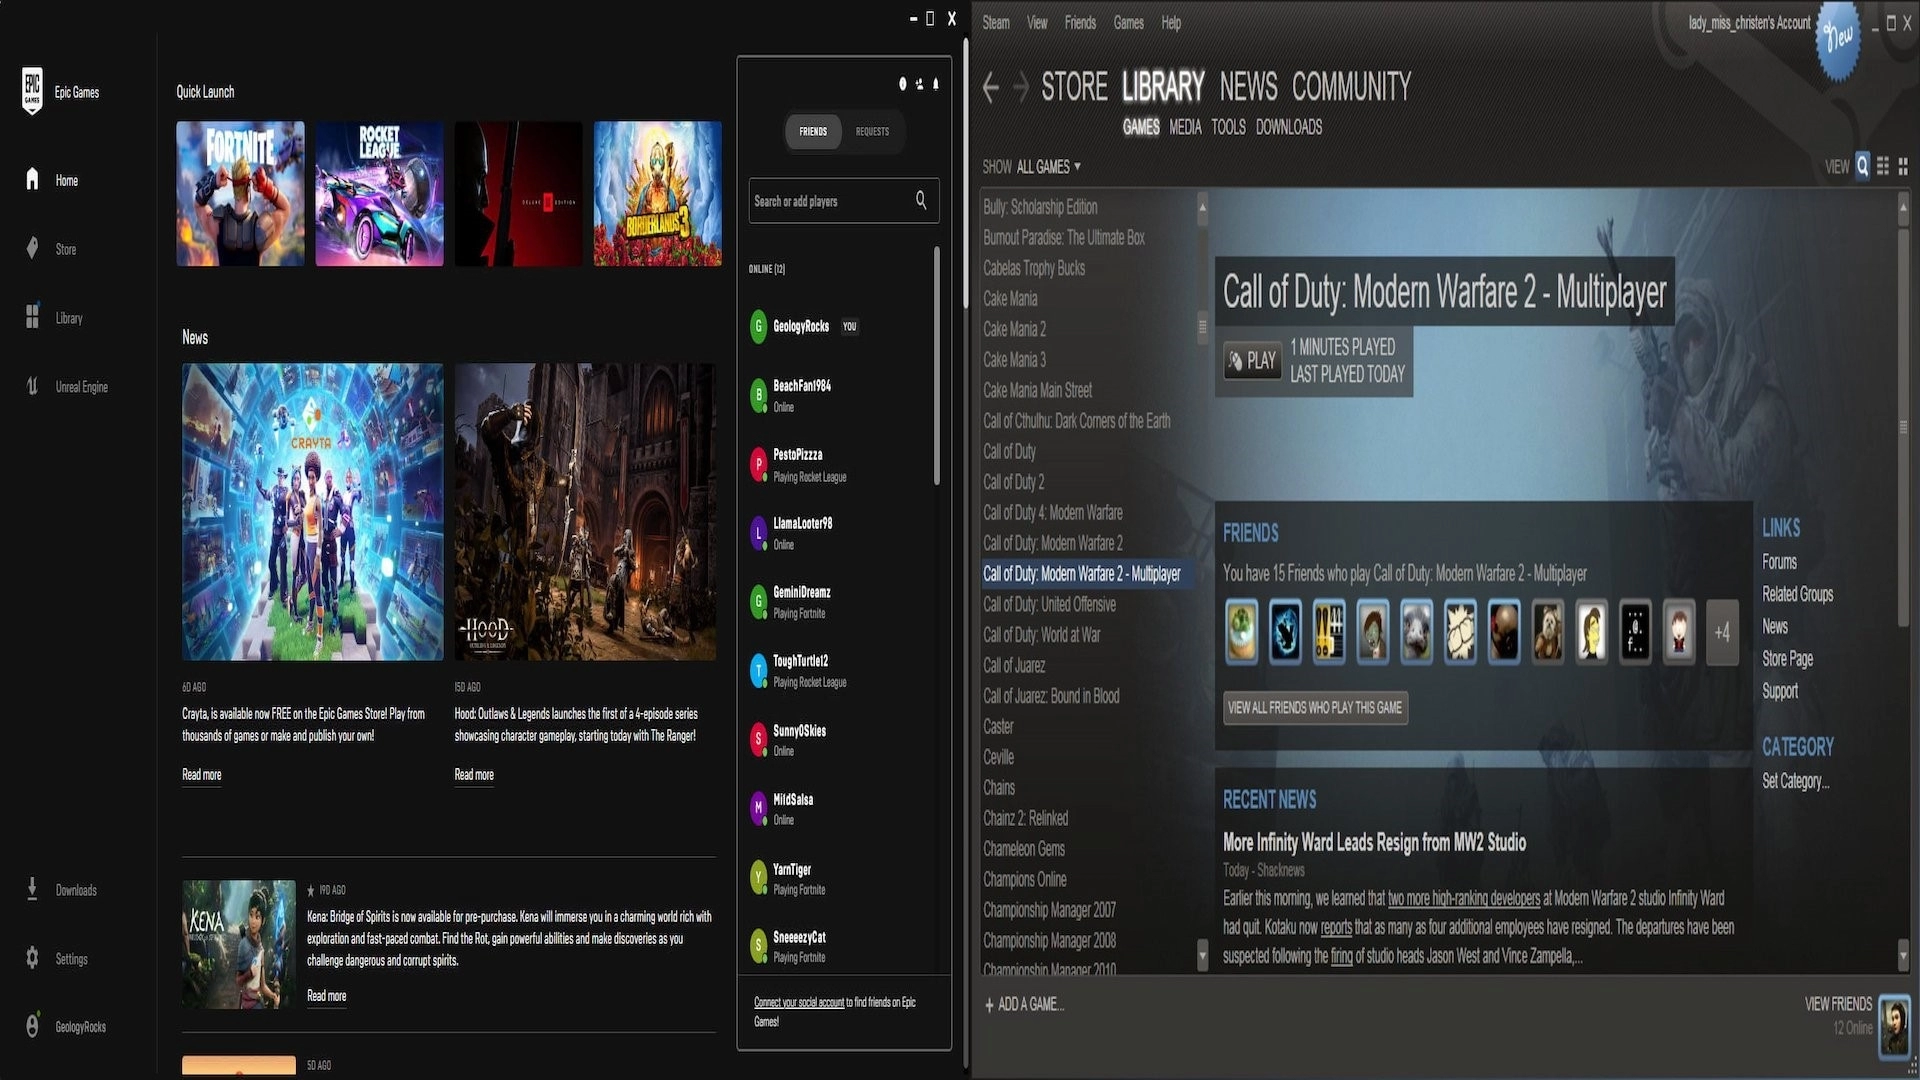Click the Epic Games Library sidebar icon
This screenshot has height=1080, width=1920.
pos(30,316)
